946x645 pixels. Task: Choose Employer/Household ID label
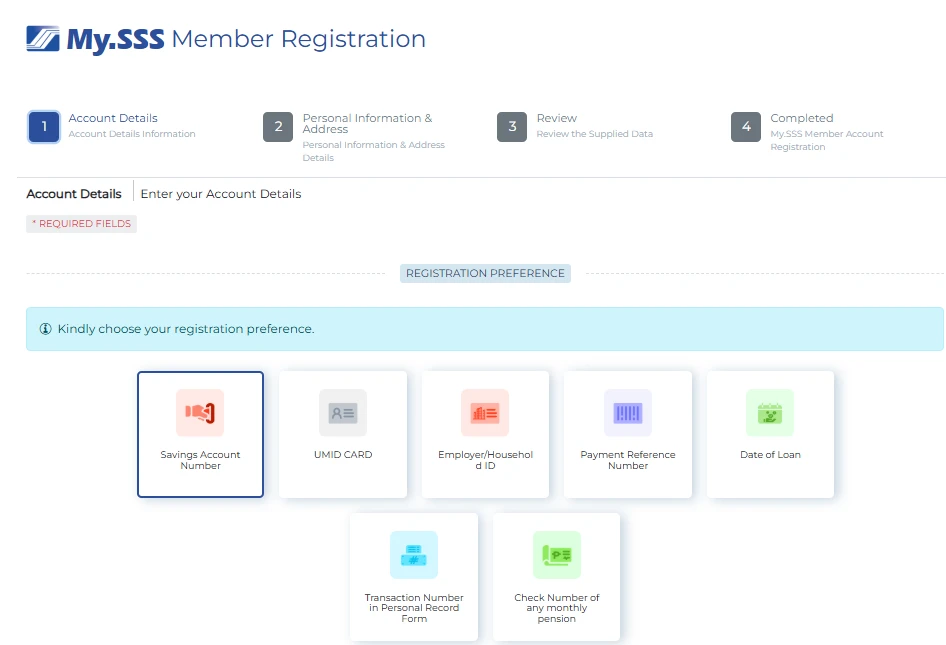pos(485,460)
